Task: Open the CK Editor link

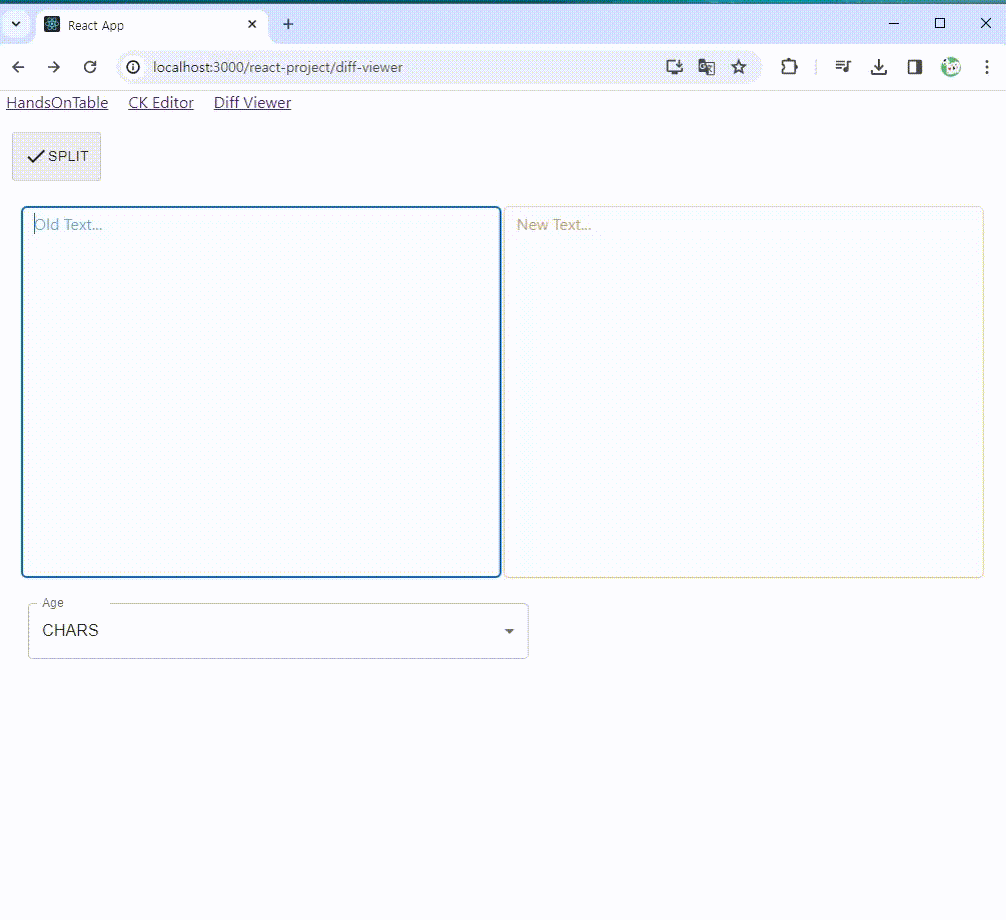Action: coord(161,103)
